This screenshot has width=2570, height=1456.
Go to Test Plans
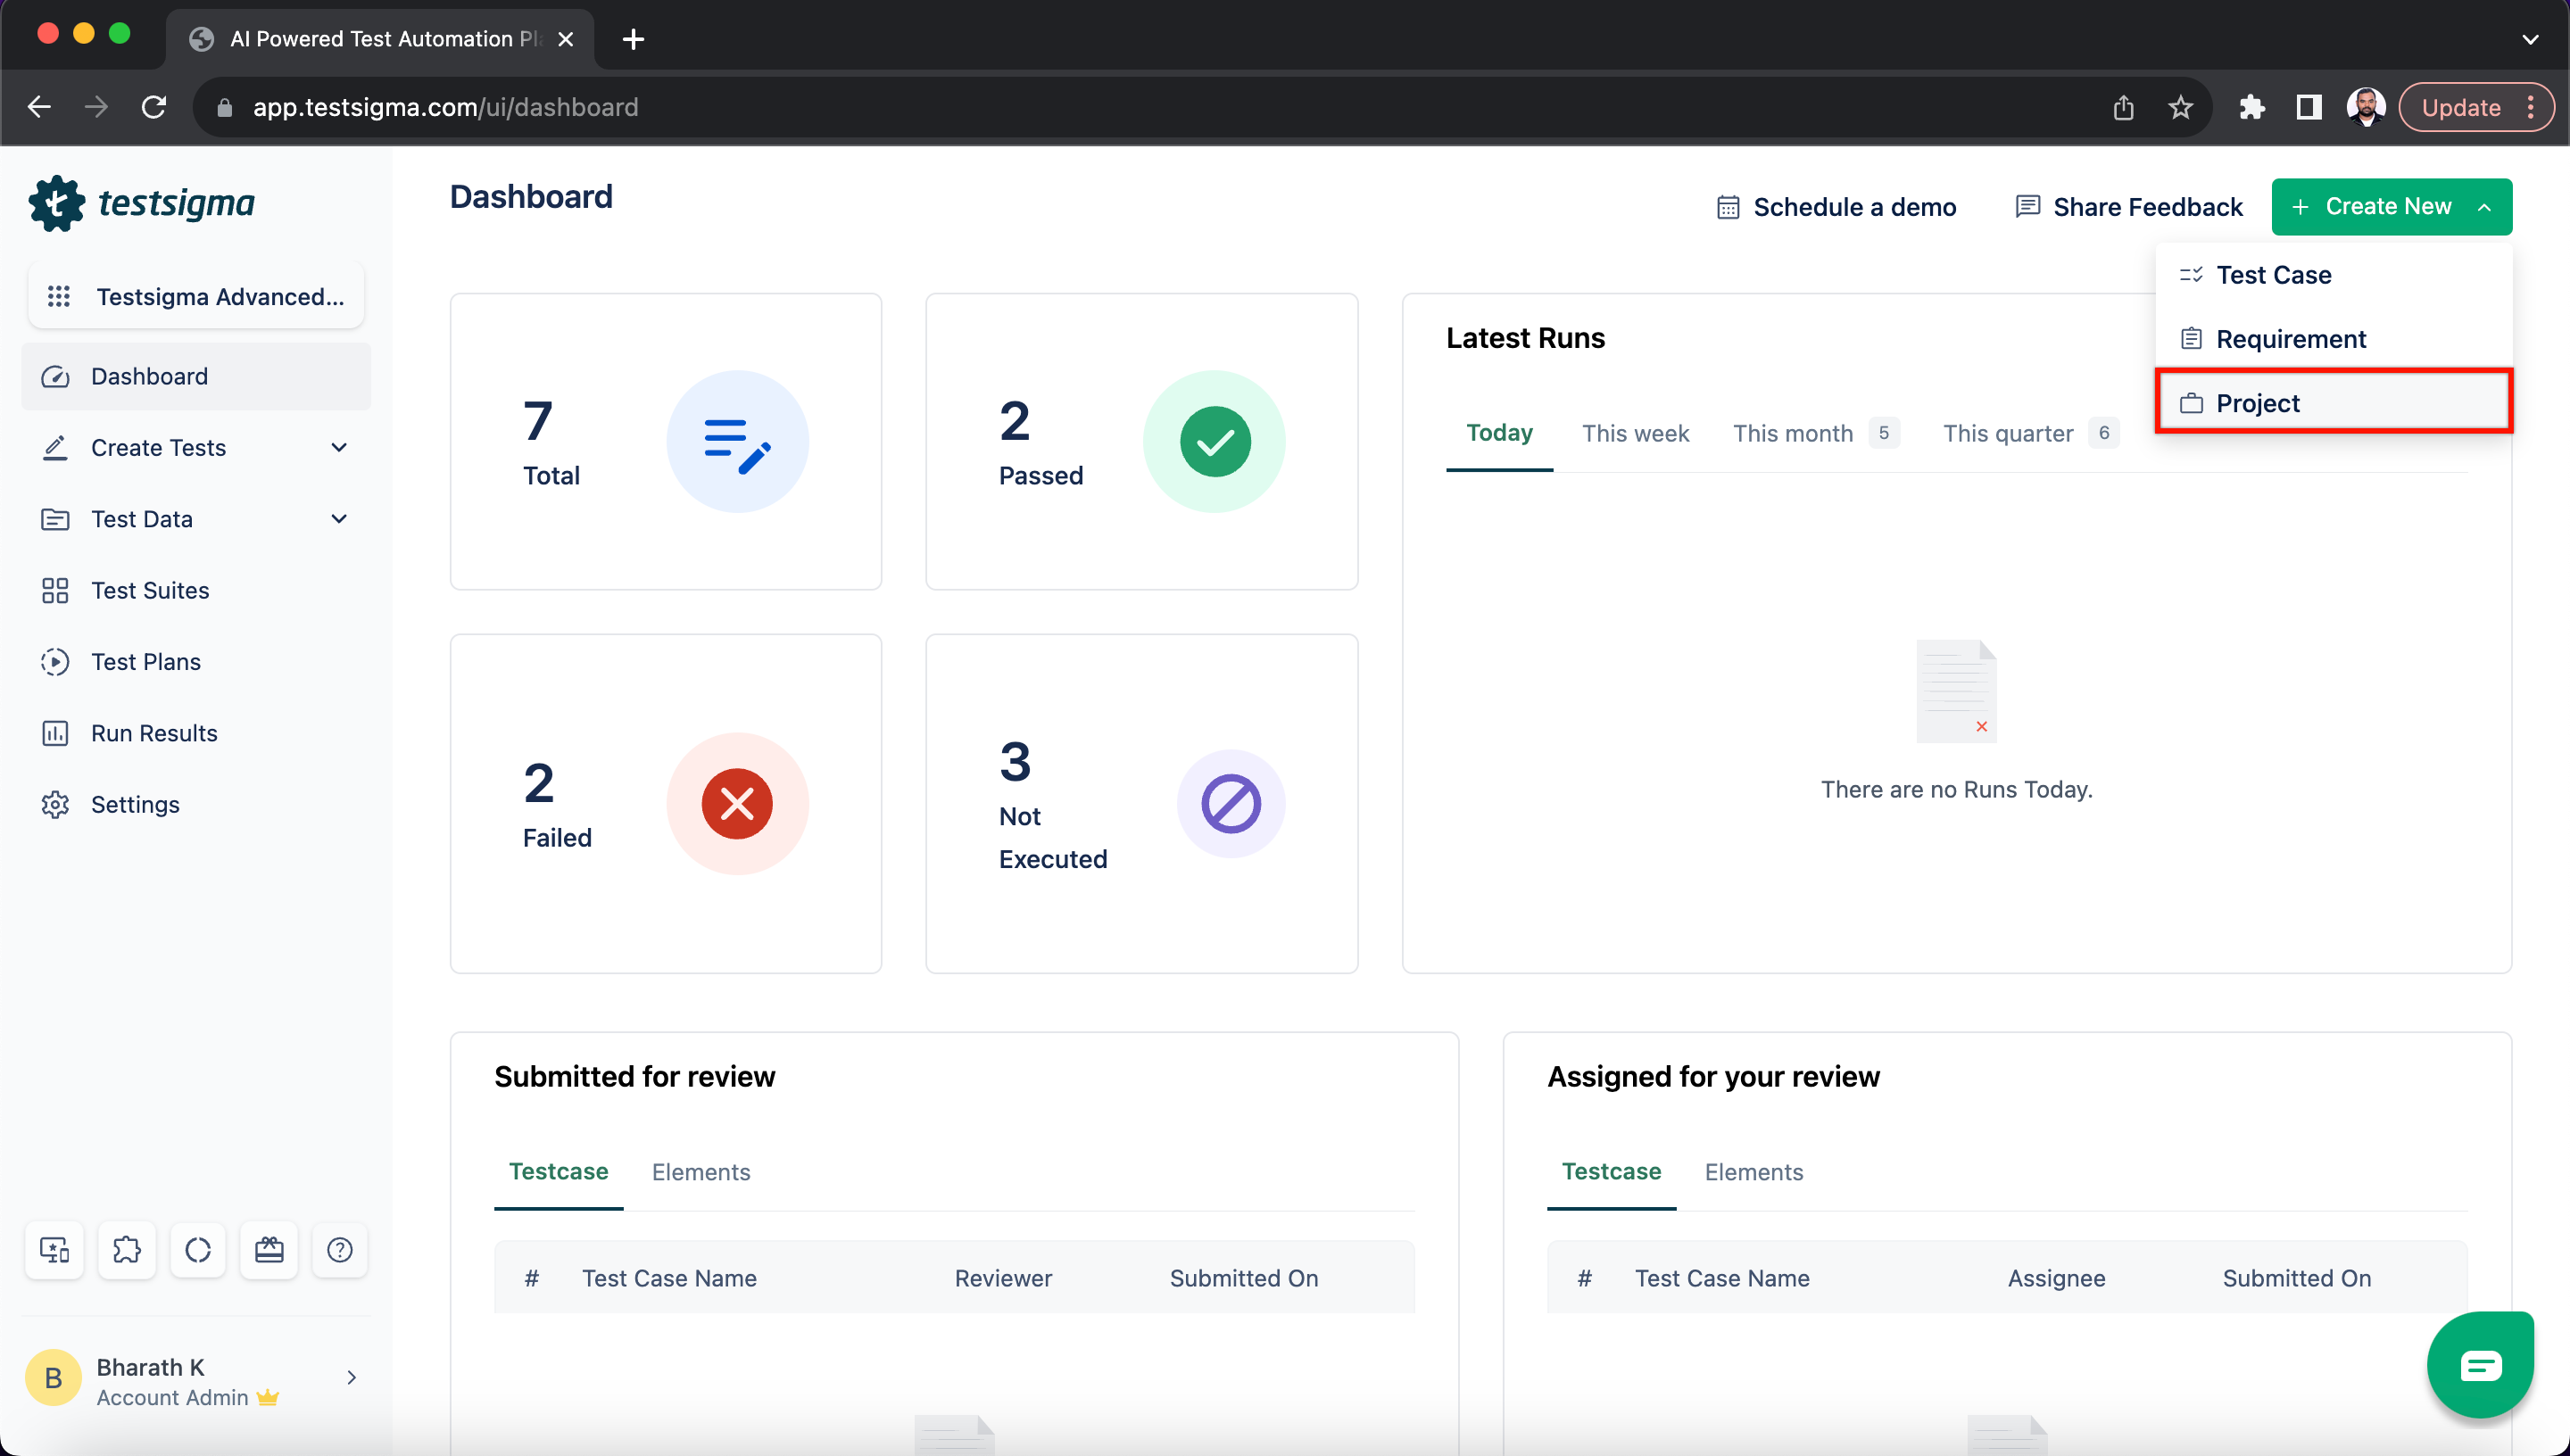click(x=196, y=661)
